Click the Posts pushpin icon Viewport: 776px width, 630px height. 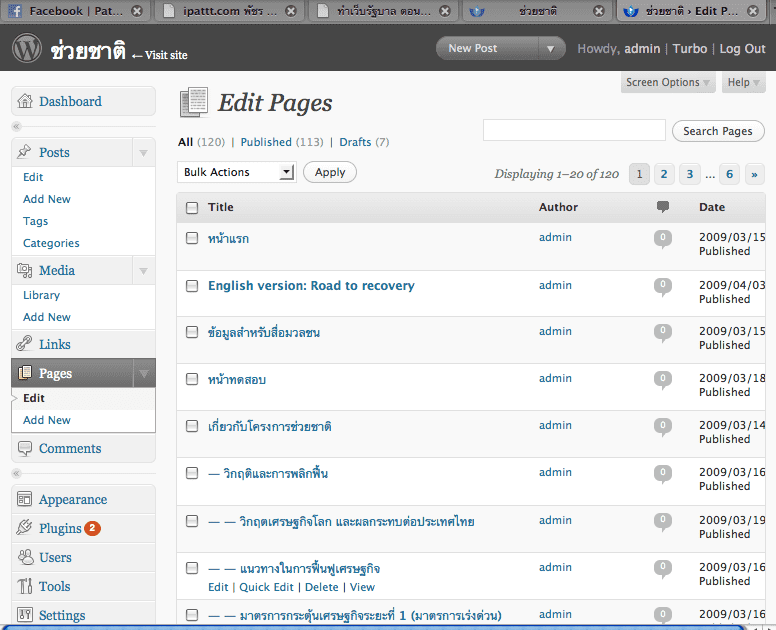pyautogui.click(x=25, y=153)
